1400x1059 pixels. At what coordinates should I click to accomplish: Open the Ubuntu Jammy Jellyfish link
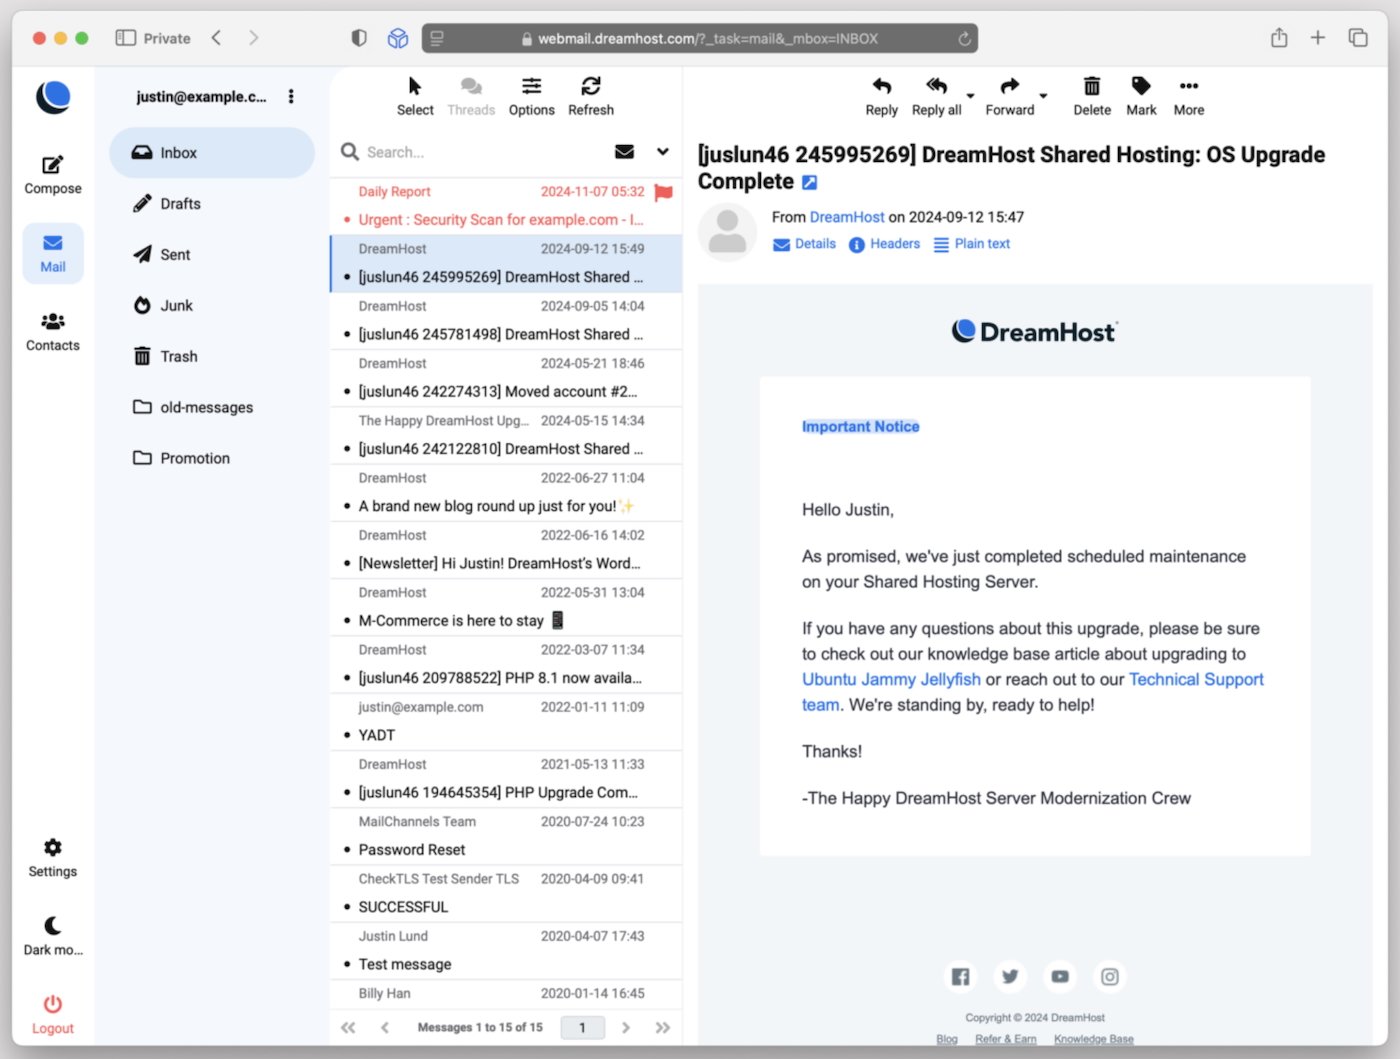coord(890,679)
